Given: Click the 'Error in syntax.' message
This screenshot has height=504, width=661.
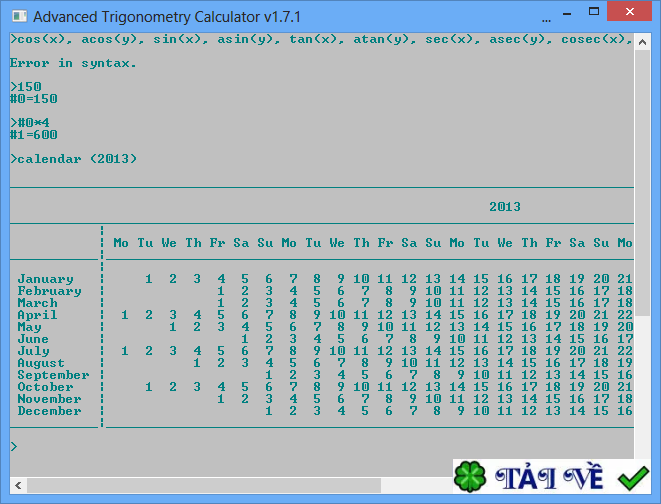Looking at the screenshot, I should tap(73, 63).
